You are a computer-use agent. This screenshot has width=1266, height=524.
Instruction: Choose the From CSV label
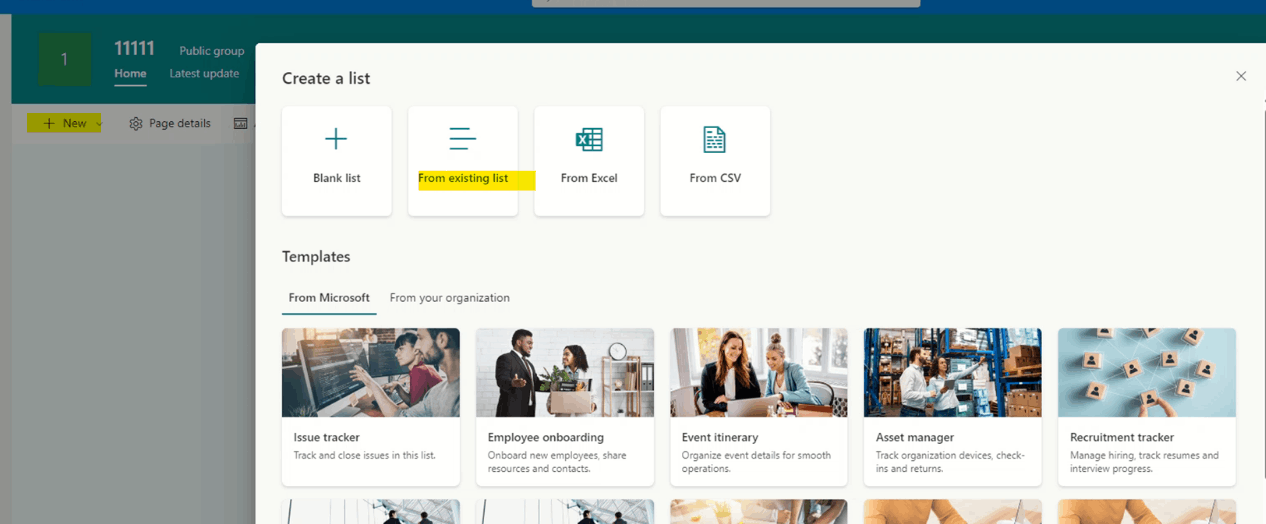click(715, 178)
